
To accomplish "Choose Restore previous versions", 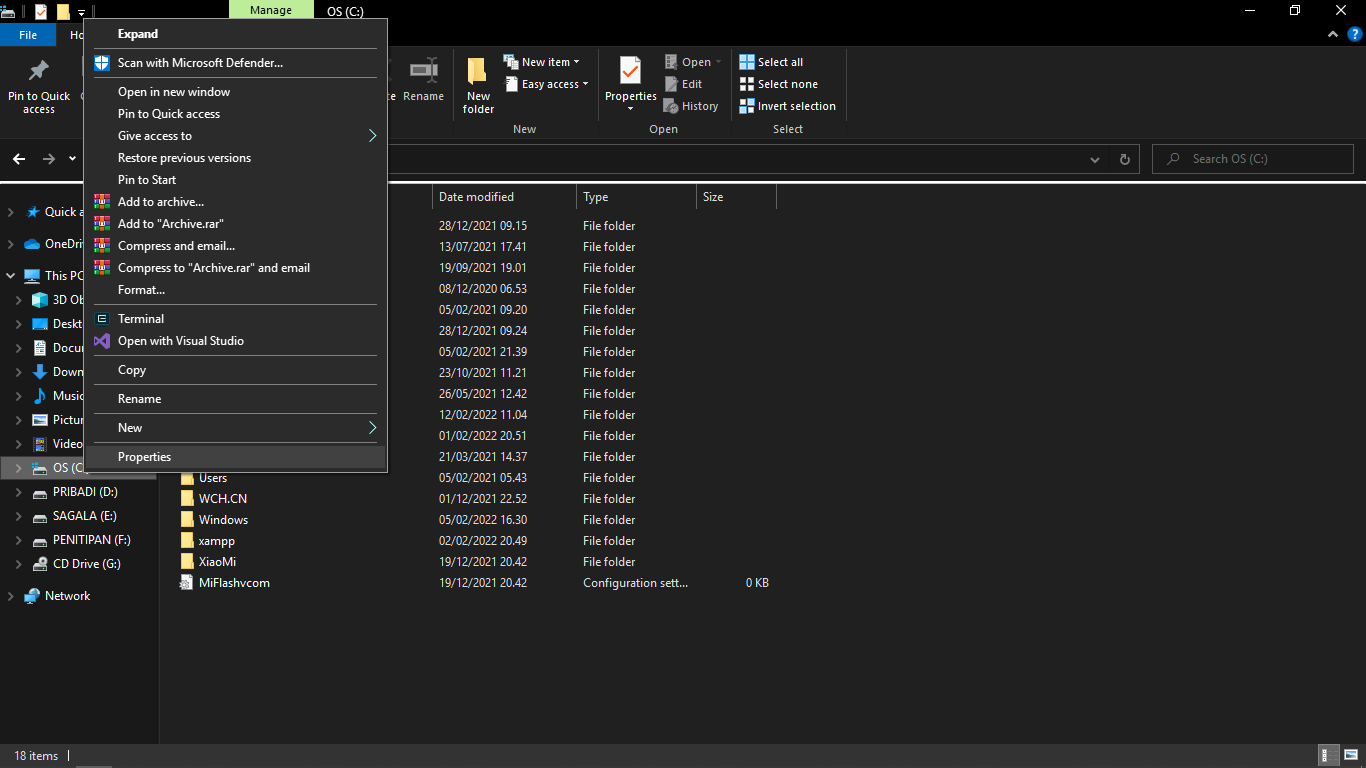I will pos(235,158).
